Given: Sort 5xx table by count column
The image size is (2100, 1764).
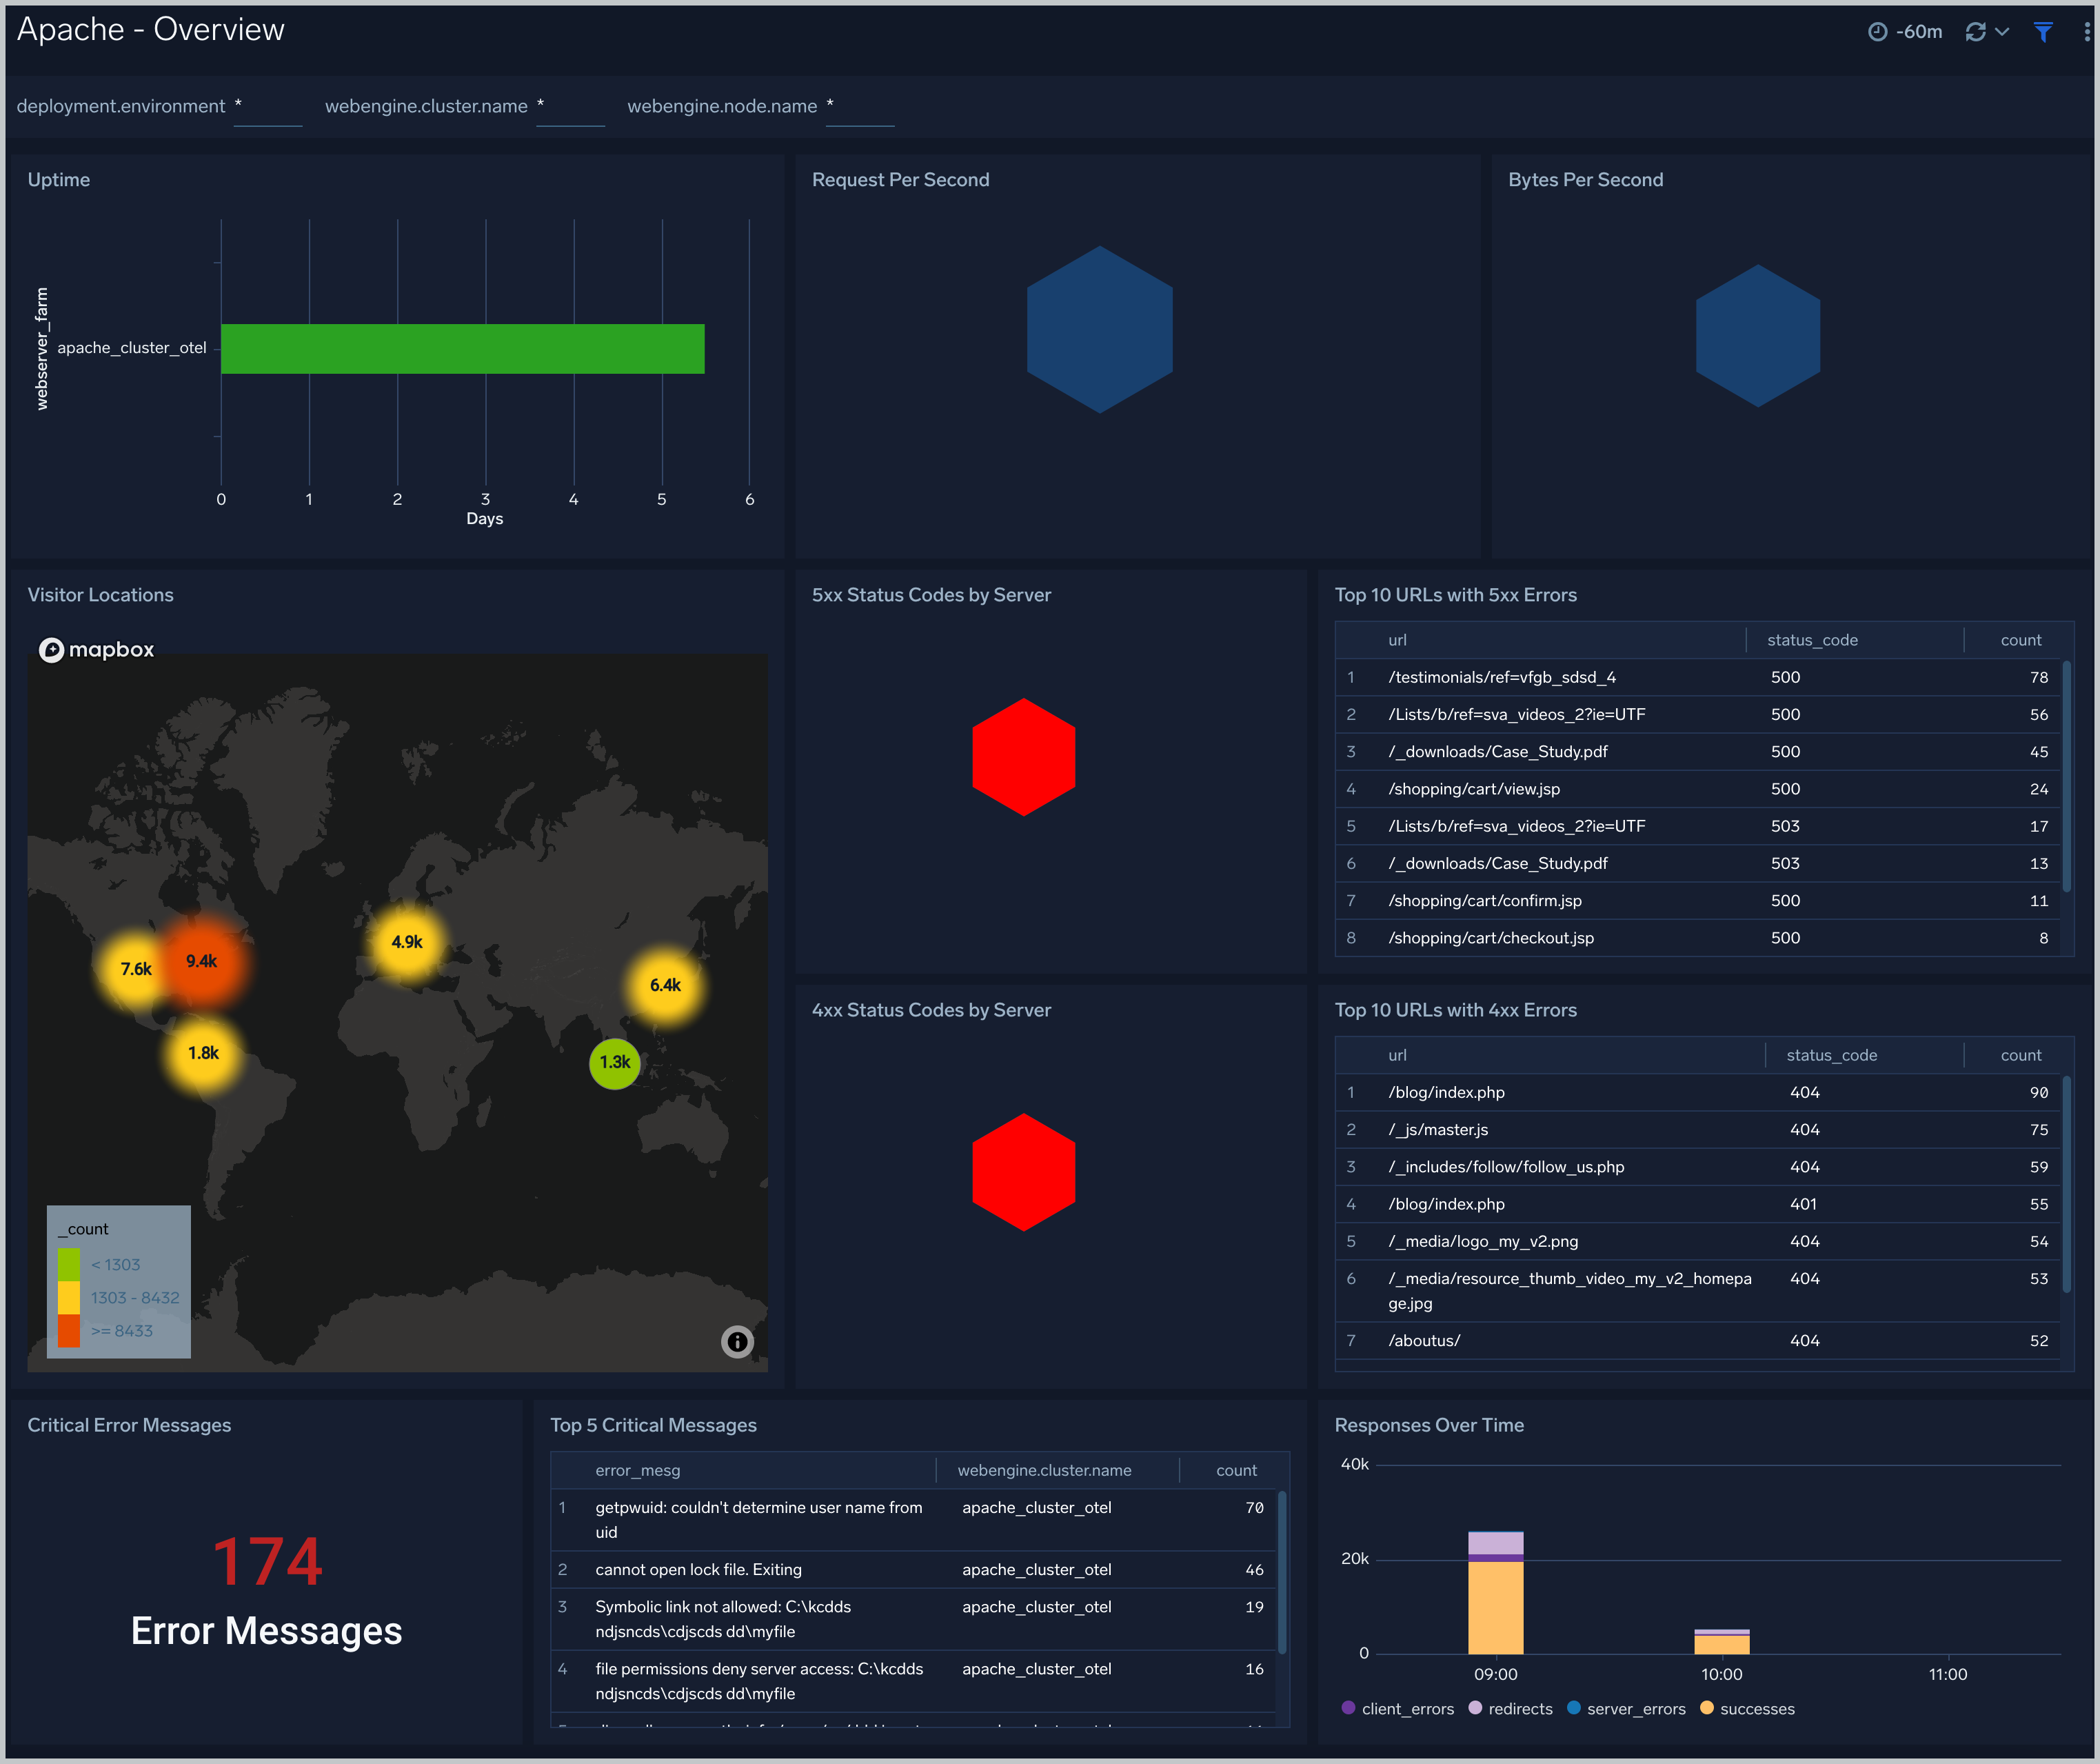Looking at the screenshot, I should (x=2021, y=640).
